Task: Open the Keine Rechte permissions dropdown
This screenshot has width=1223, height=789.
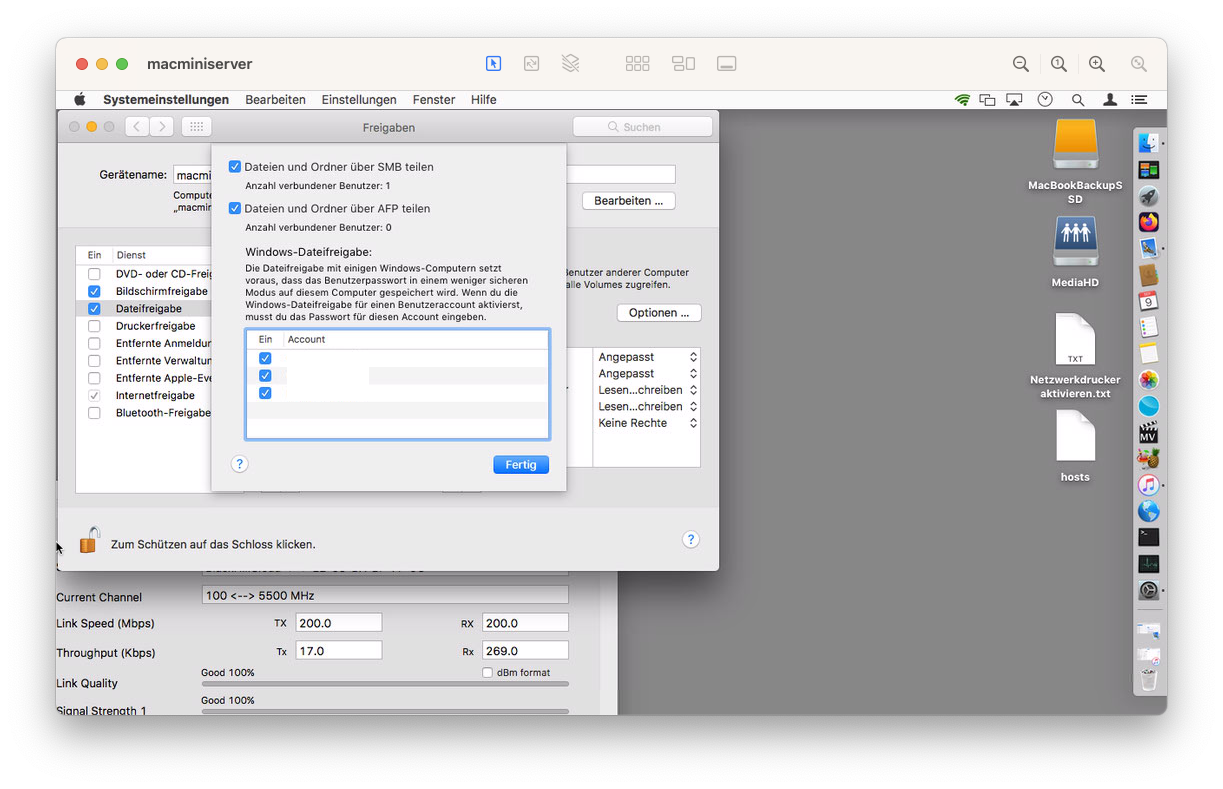Action: [x=647, y=423]
